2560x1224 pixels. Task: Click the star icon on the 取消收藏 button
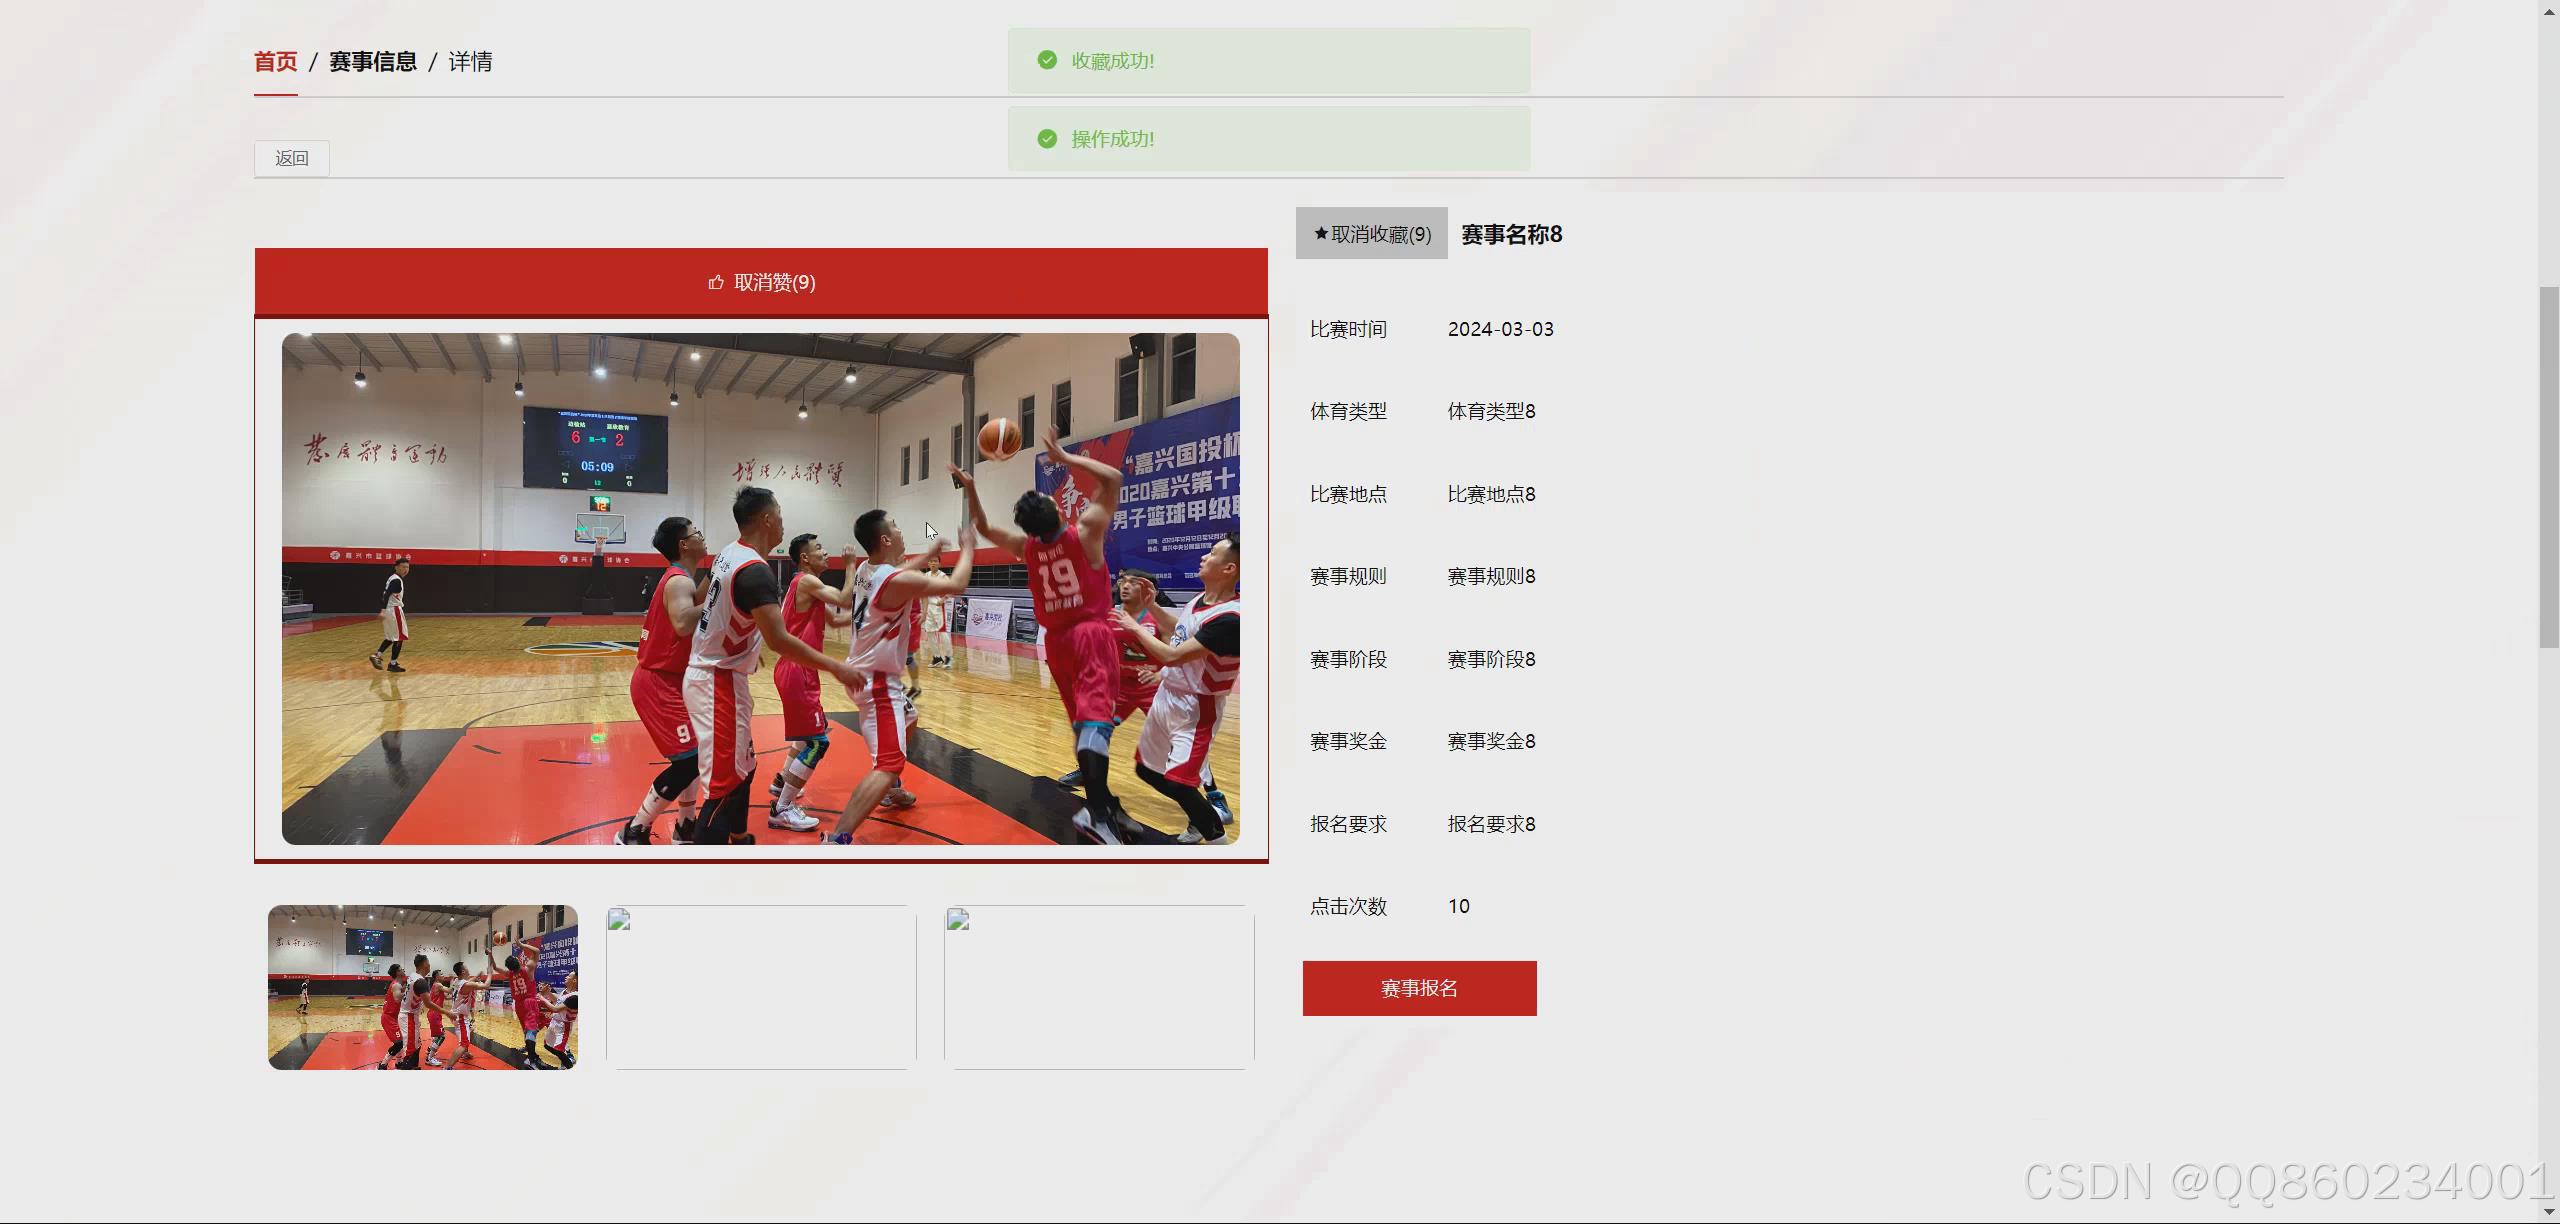pyautogui.click(x=1321, y=234)
